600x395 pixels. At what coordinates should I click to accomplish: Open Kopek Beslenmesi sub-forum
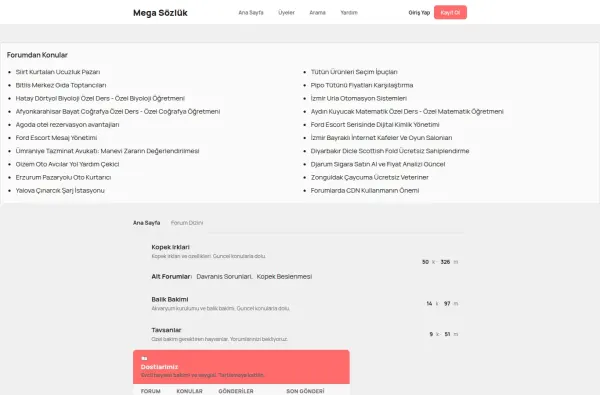(284, 276)
